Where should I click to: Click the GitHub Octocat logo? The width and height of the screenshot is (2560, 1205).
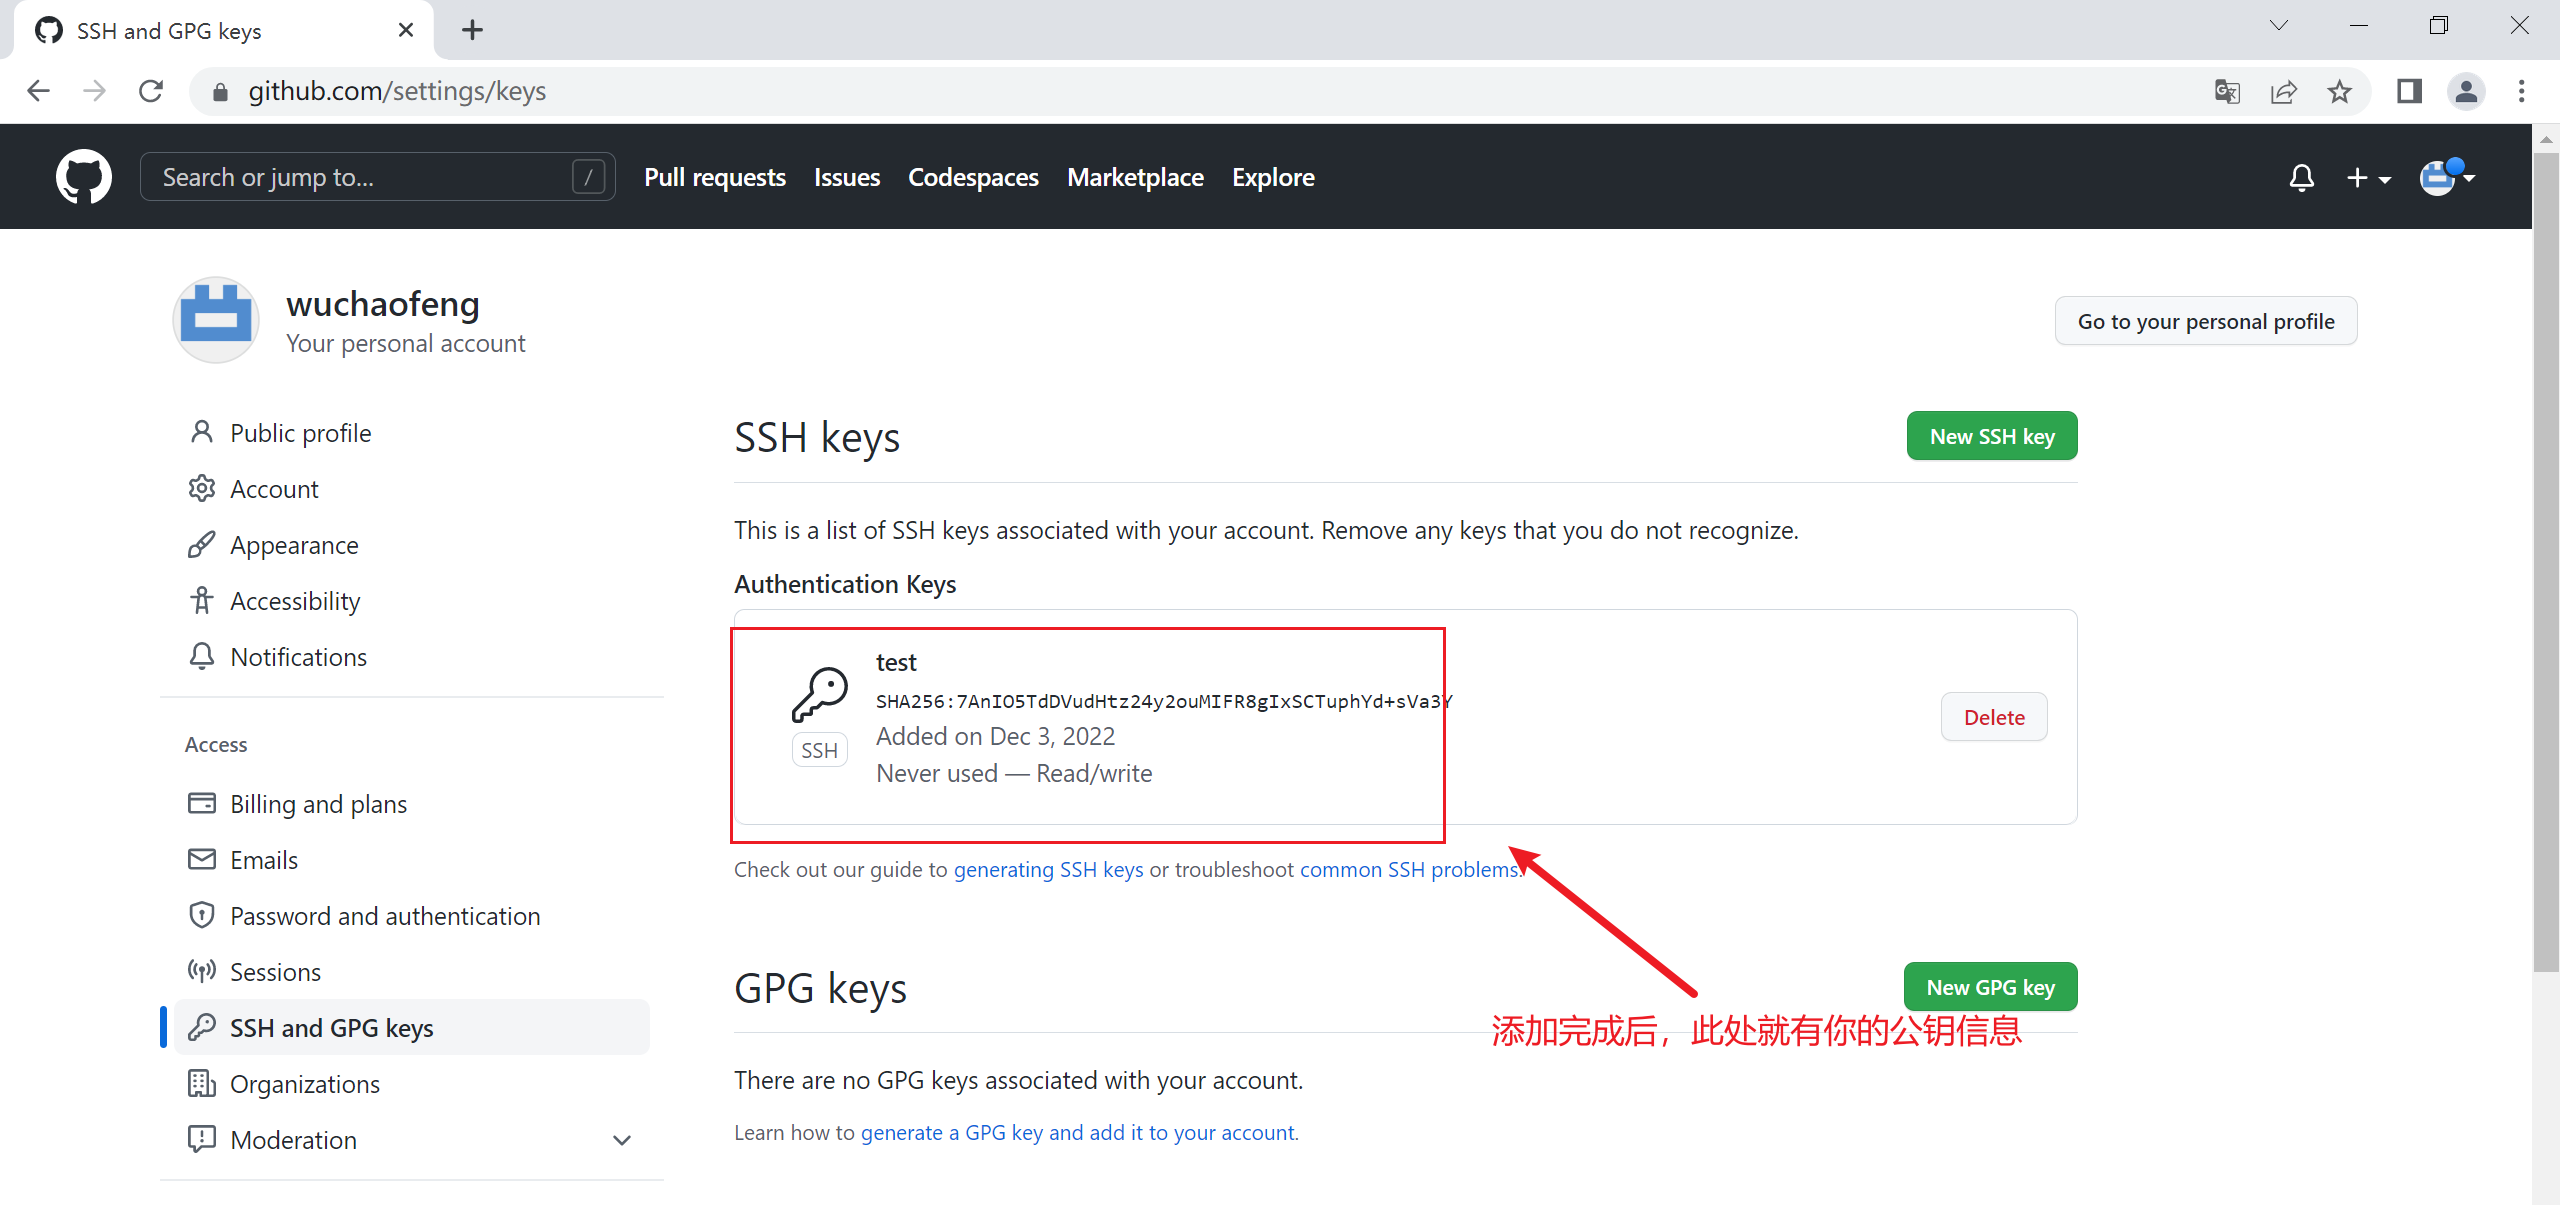84,177
